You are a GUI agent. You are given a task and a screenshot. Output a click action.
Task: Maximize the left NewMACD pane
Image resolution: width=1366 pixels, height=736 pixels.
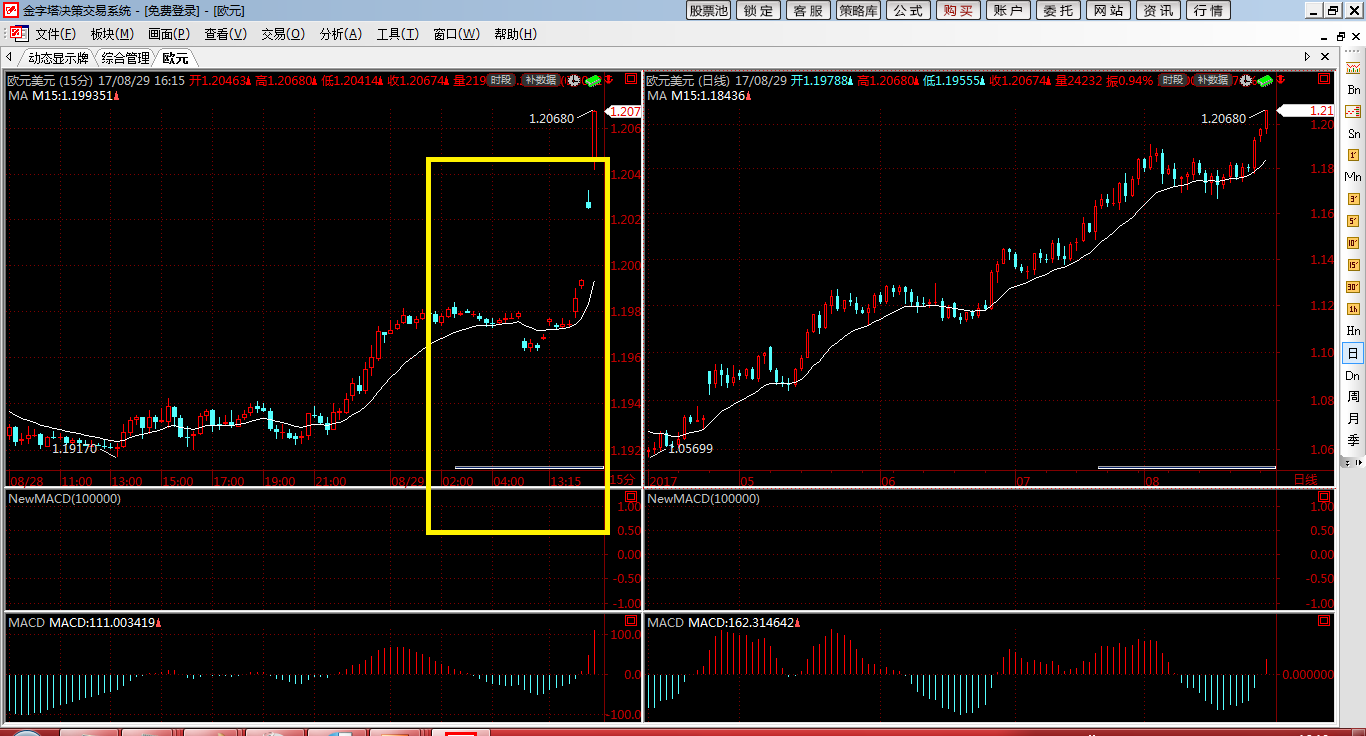[630, 497]
